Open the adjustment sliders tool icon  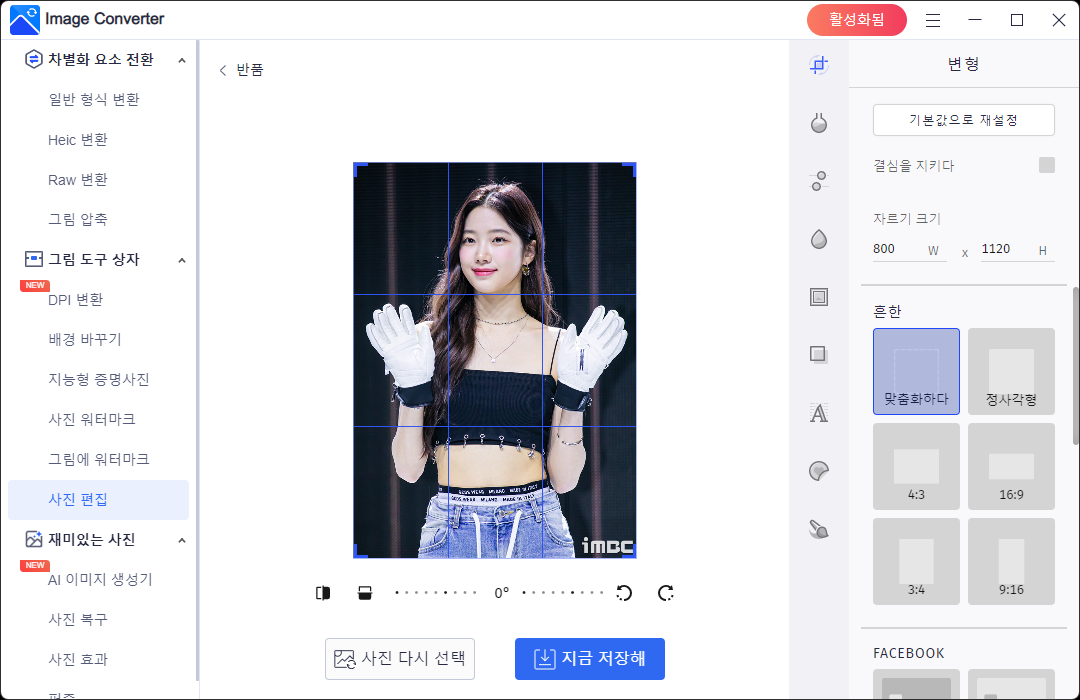coord(818,181)
